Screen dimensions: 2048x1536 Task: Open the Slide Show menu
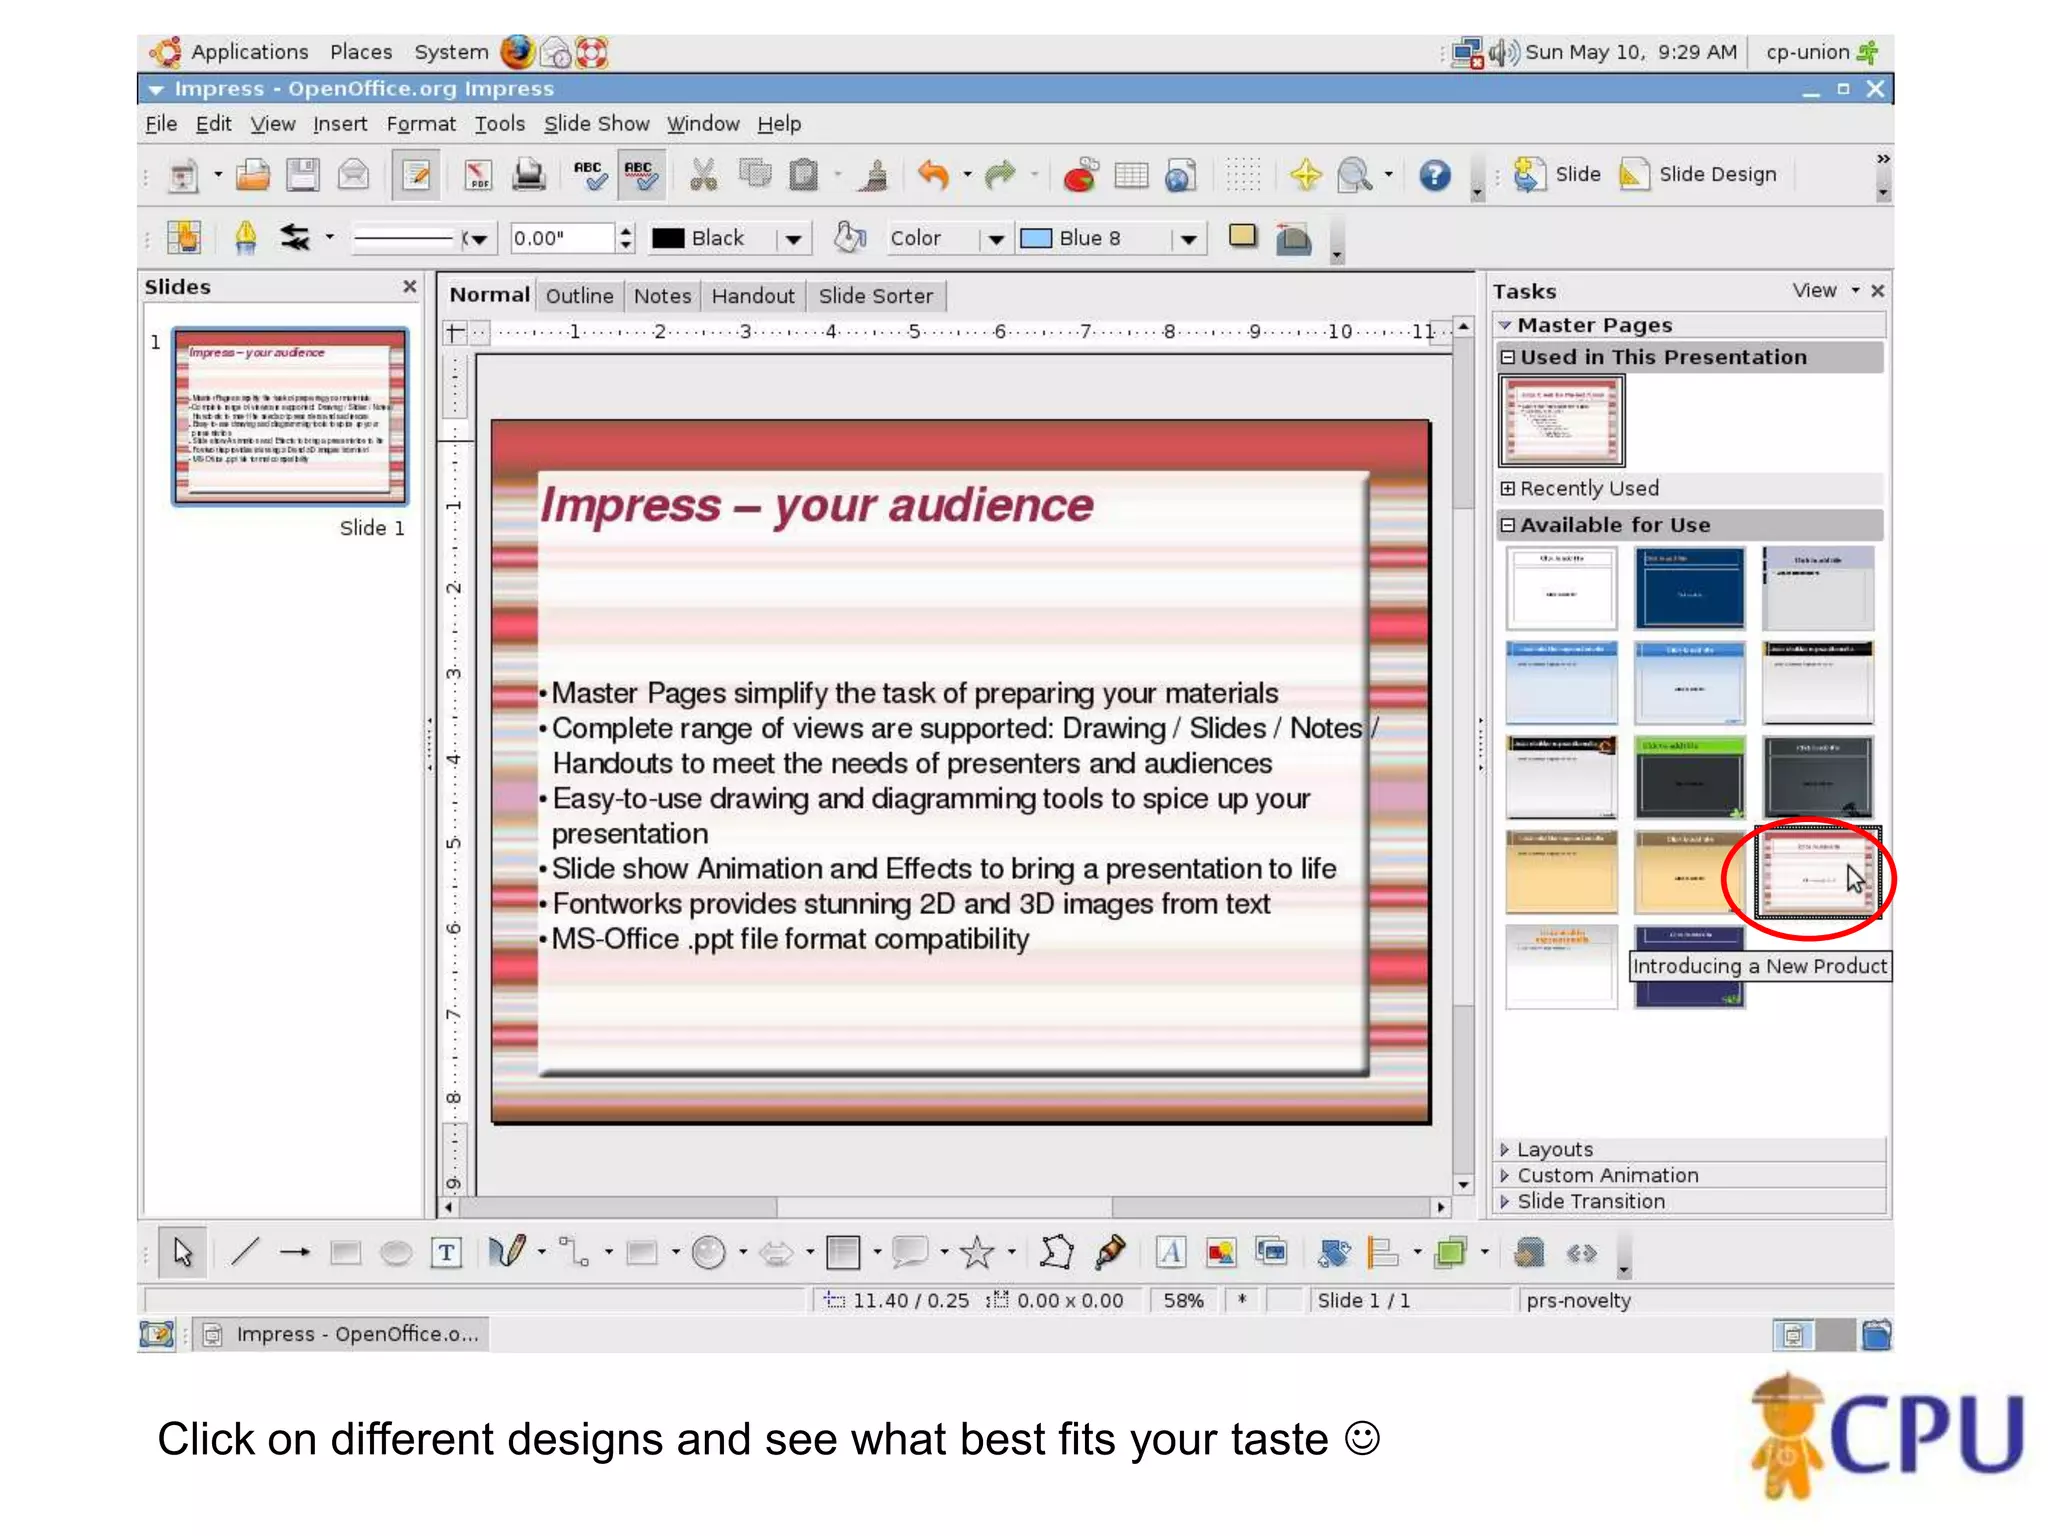coord(596,124)
